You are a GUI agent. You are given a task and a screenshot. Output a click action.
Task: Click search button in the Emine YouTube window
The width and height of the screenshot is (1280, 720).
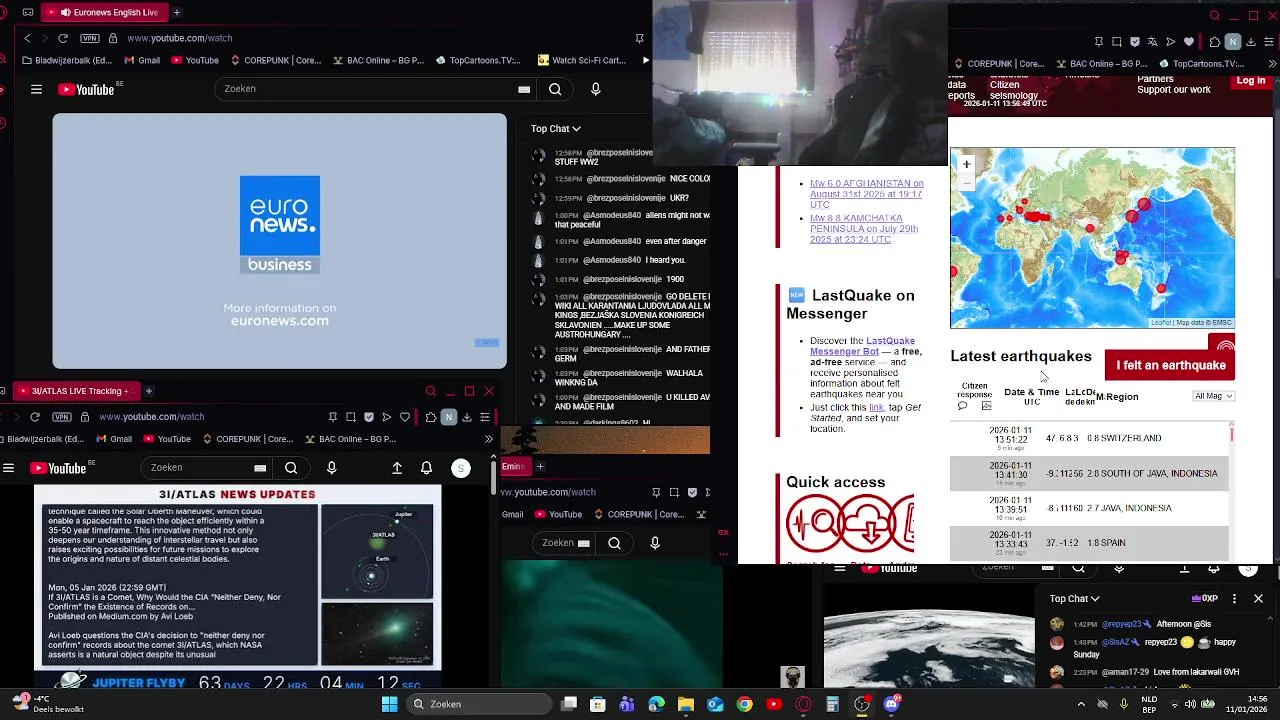614,543
